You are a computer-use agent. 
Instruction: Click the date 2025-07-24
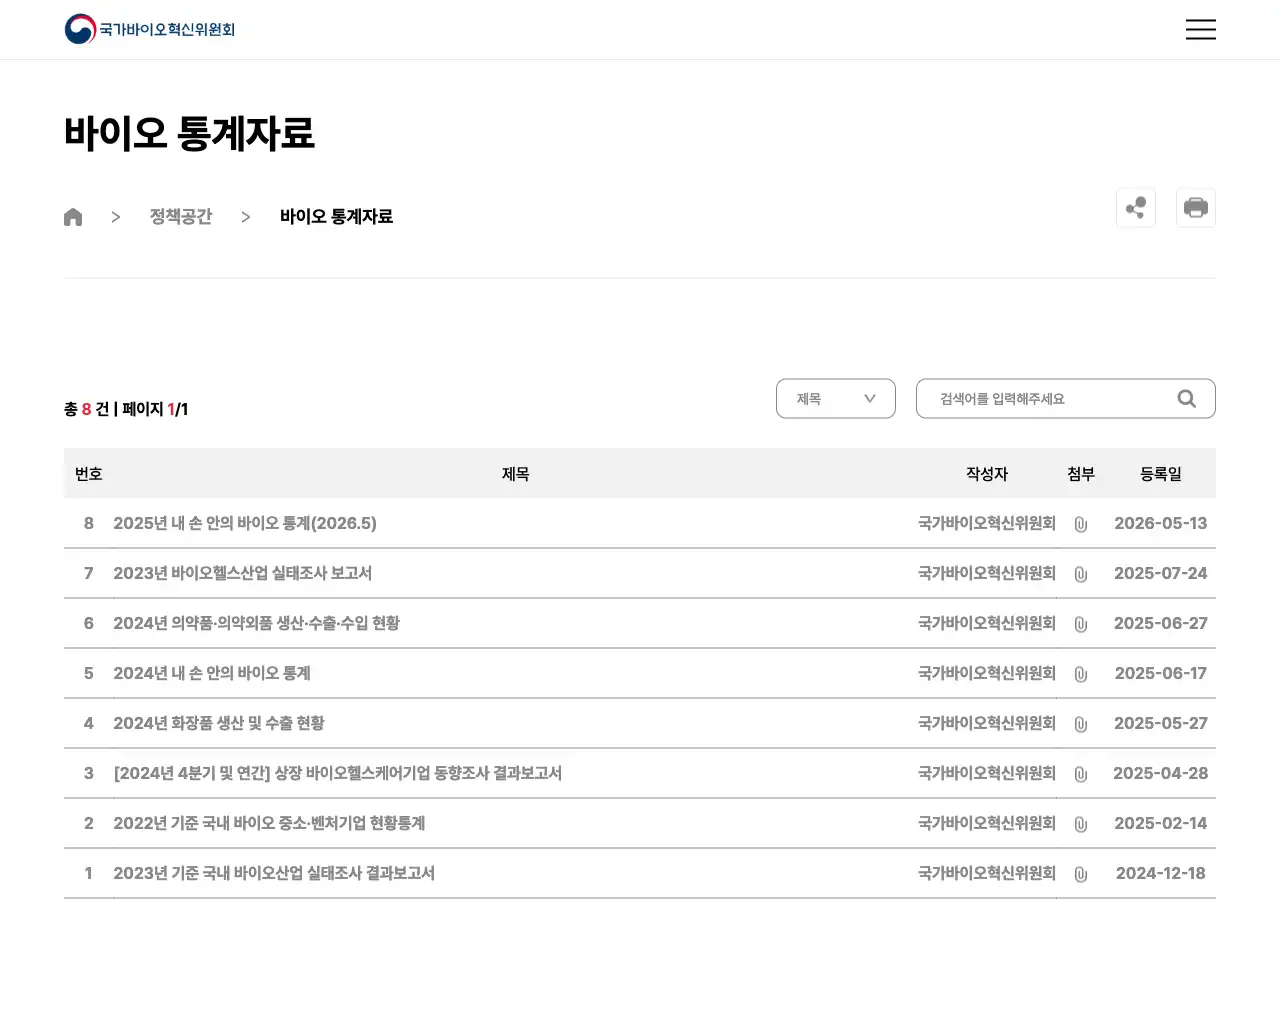tap(1161, 573)
